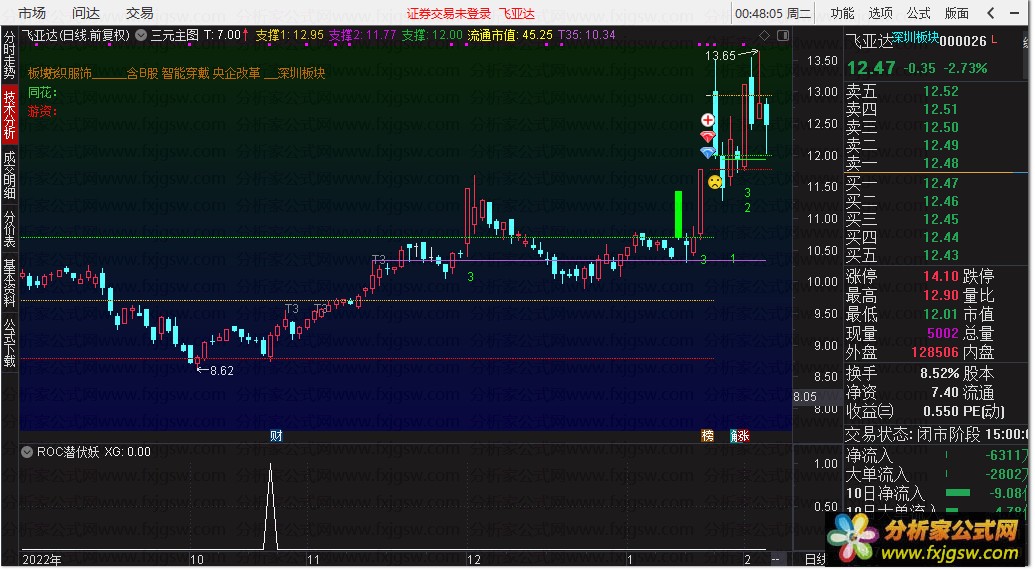
Task: Click the 8.05 cursor price tag on the axis
Action: [x=805, y=396]
